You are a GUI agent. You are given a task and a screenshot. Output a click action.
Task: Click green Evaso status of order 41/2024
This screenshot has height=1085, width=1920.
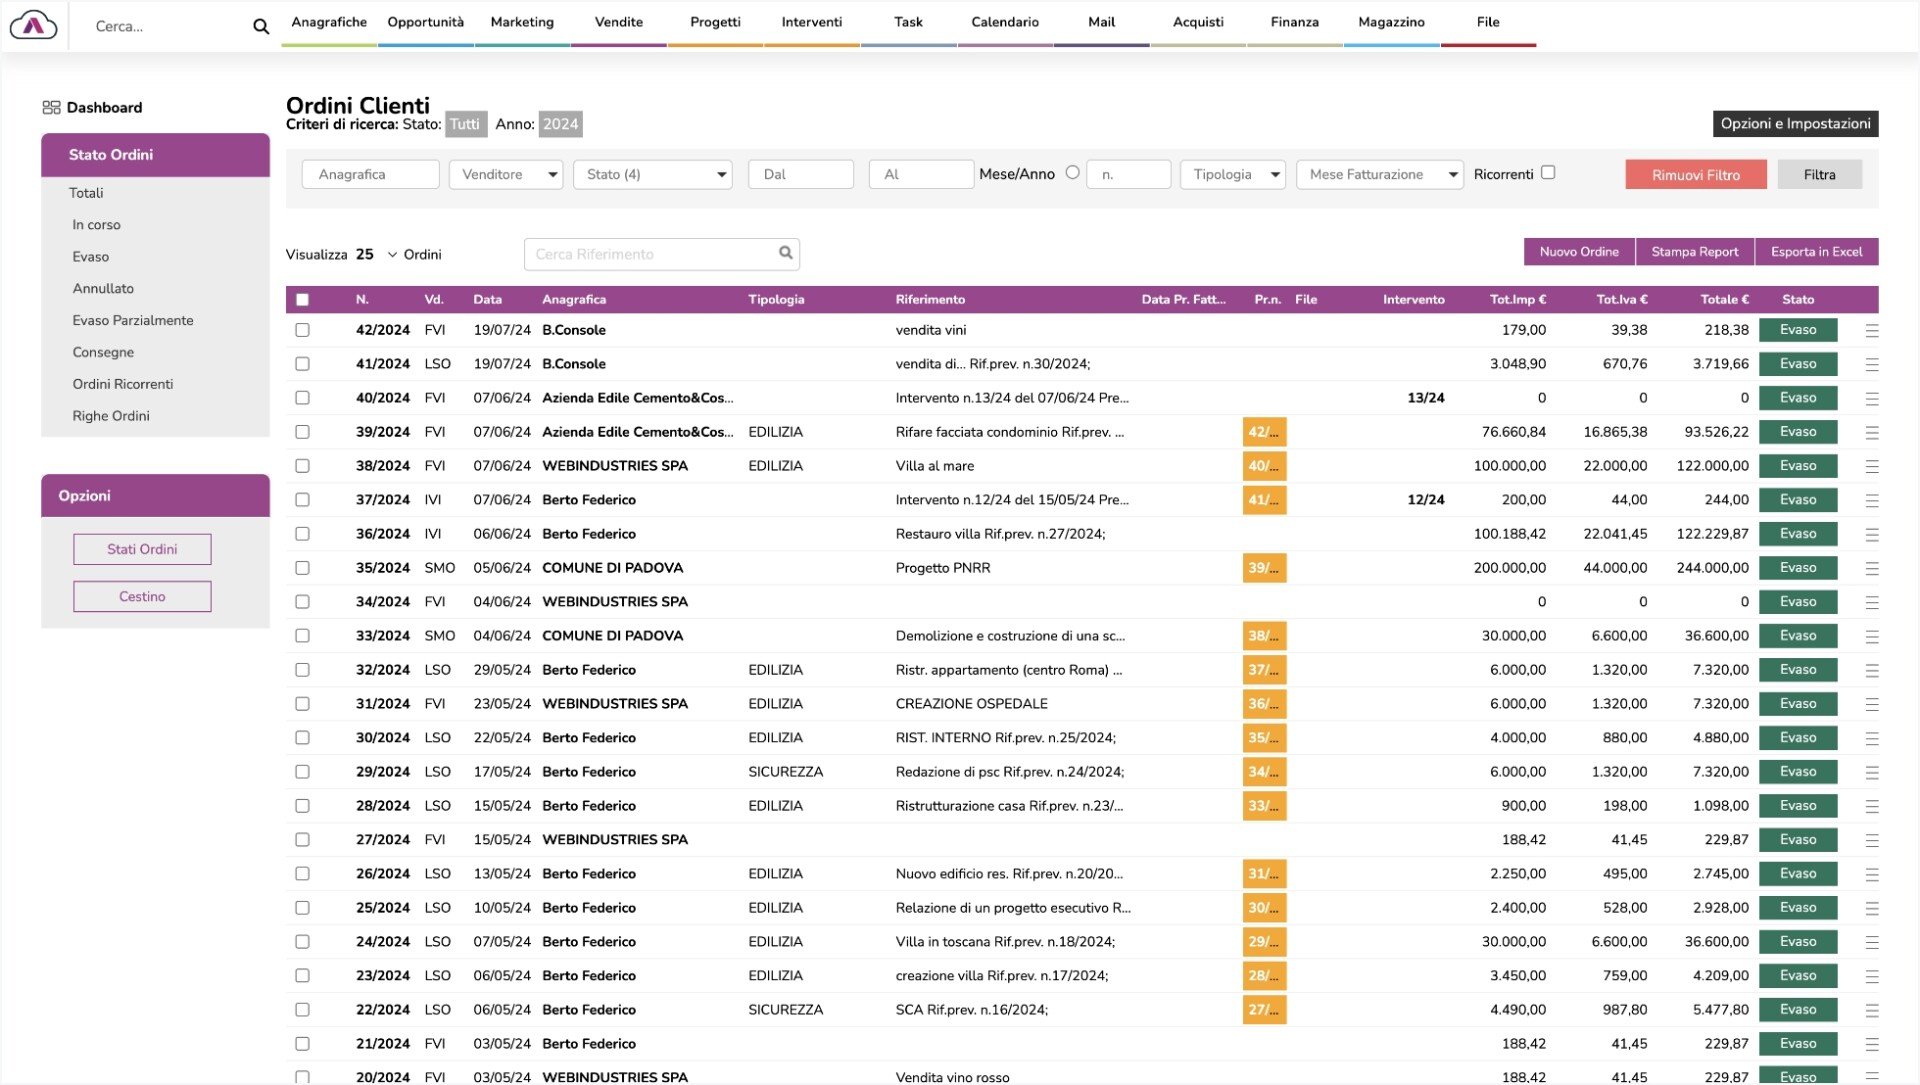(1797, 364)
